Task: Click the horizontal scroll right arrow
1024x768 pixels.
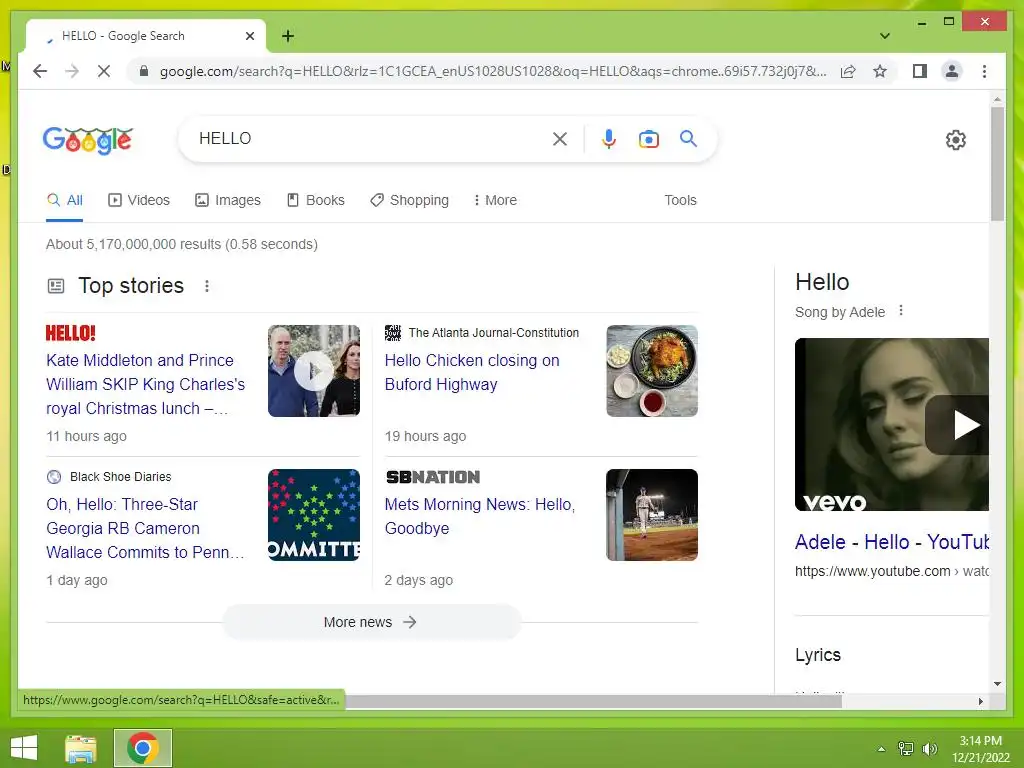Action: click(x=980, y=701)
